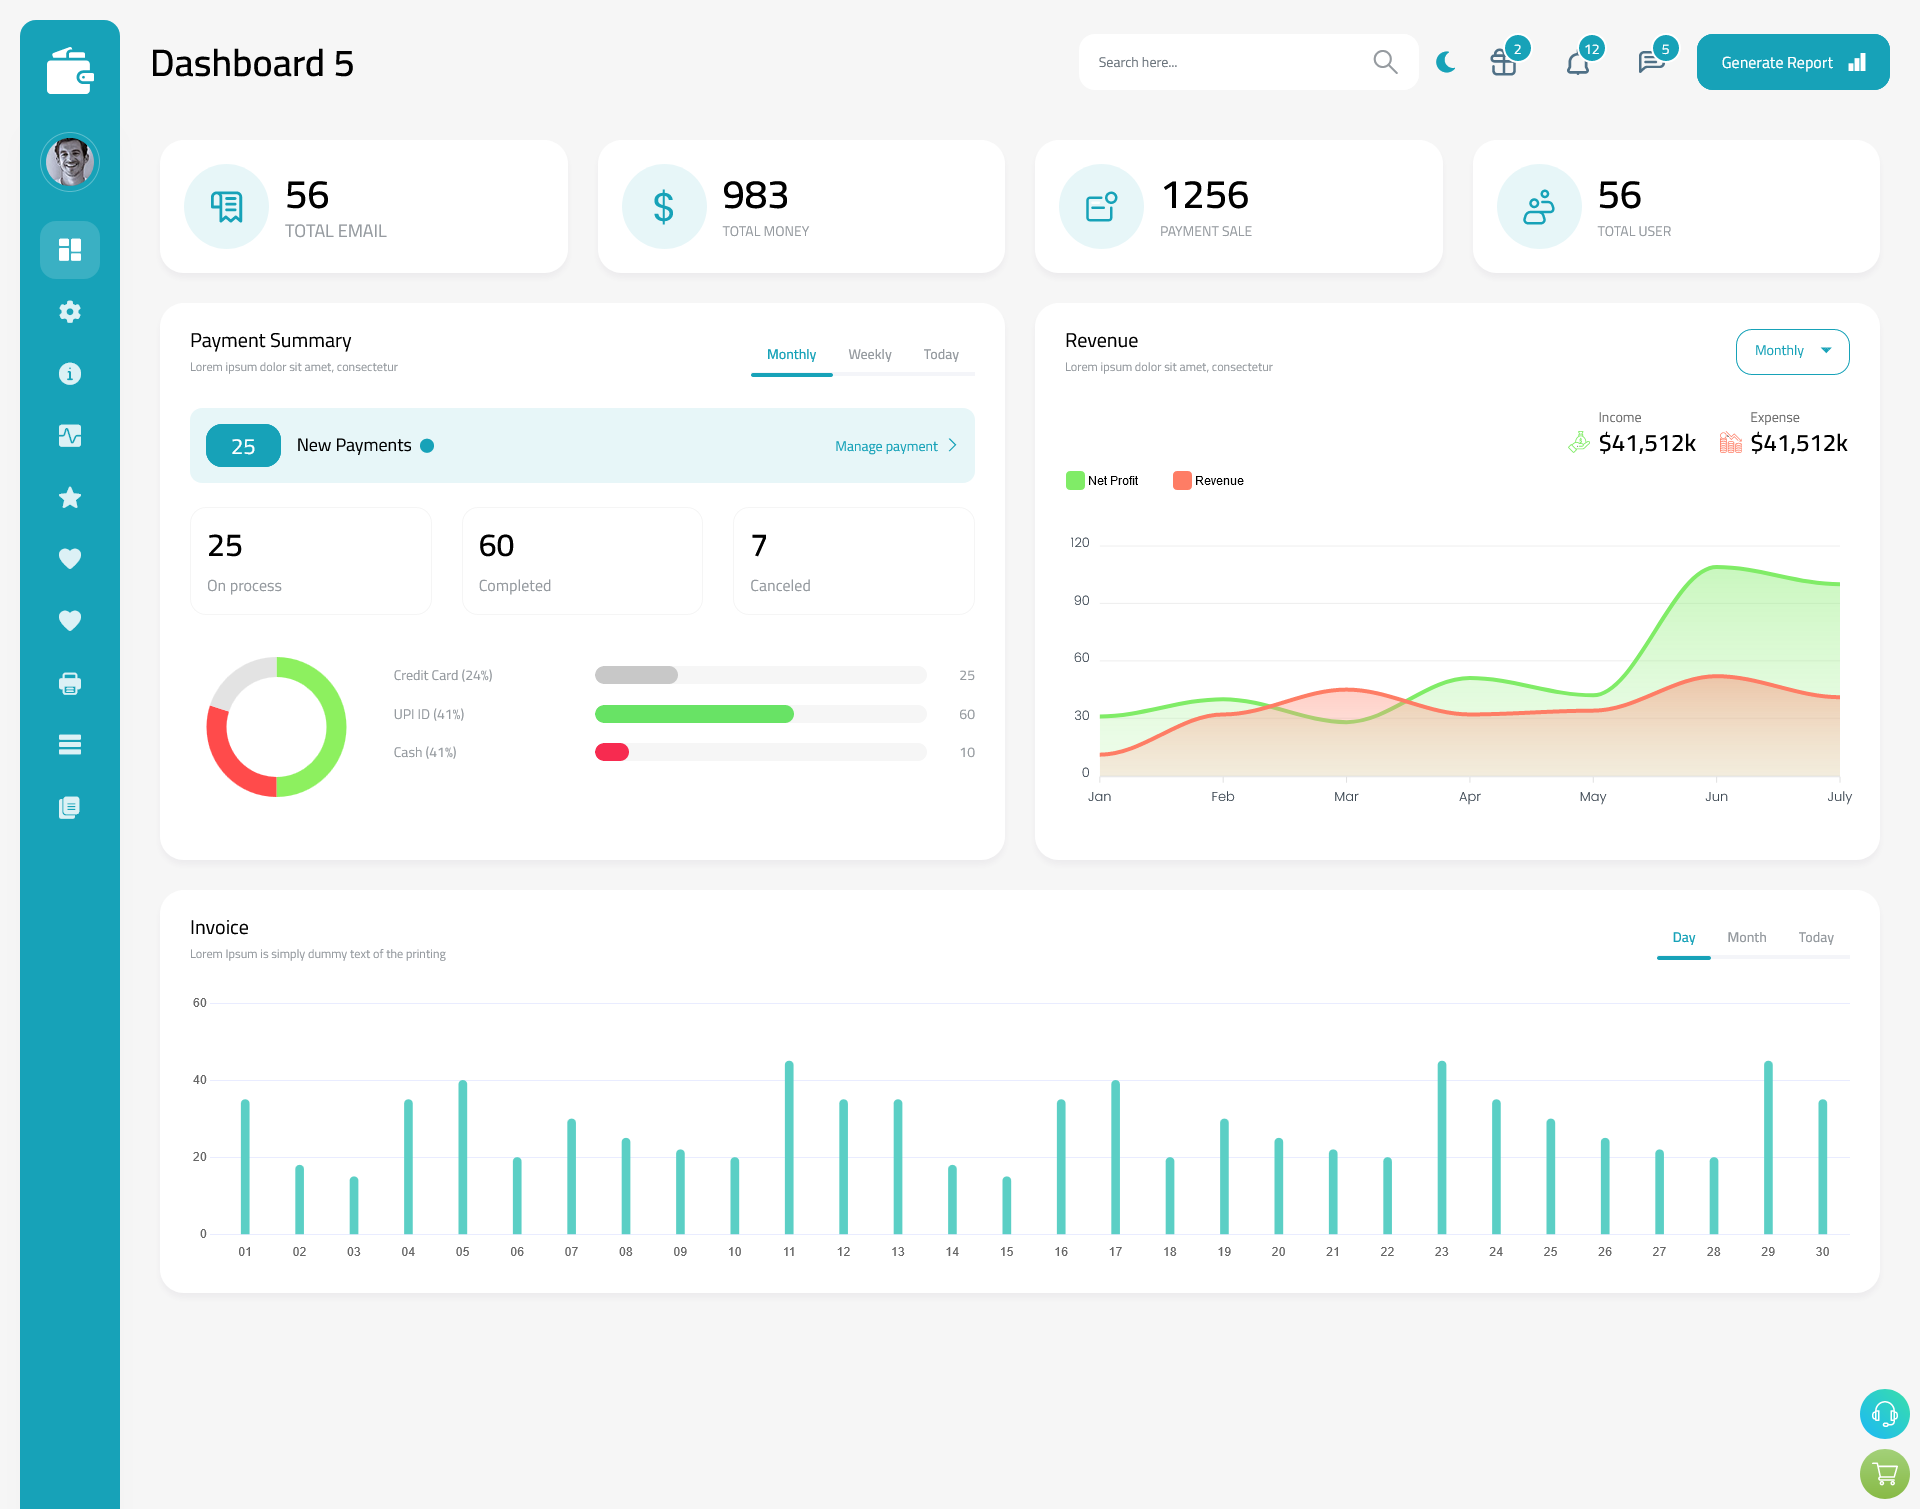1920x1509 pixels.
Task: Select Monthly dropdown in Revenue panel
Action: coord(1791,349)
